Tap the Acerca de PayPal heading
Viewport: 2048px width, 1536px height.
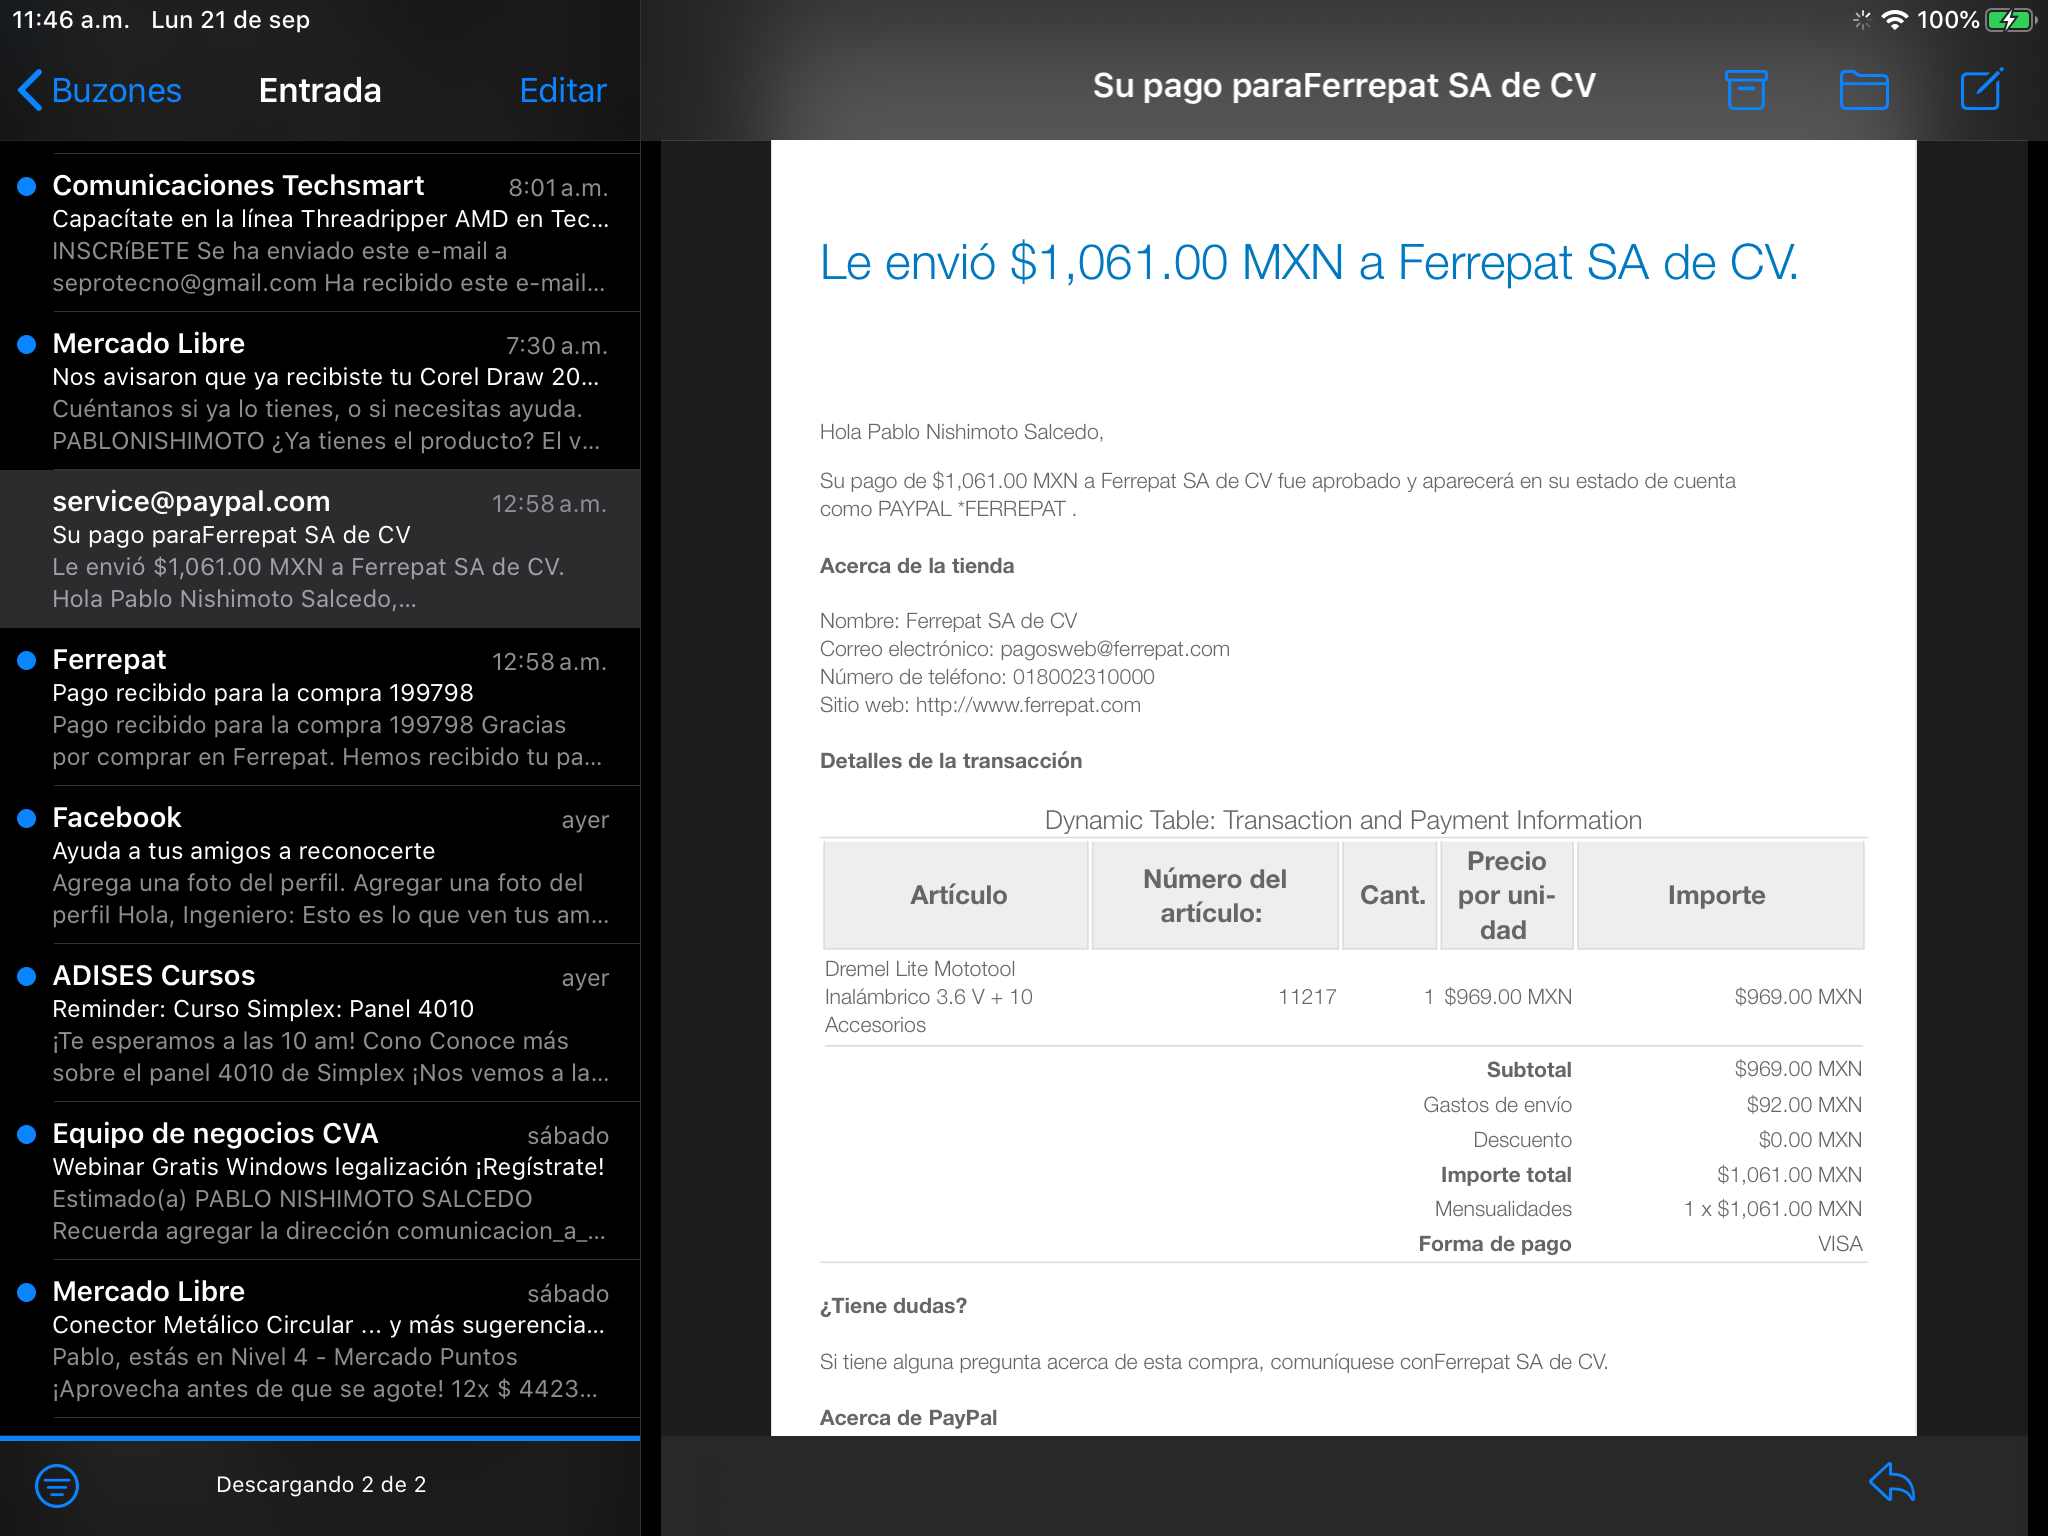tap(908, 1418)
